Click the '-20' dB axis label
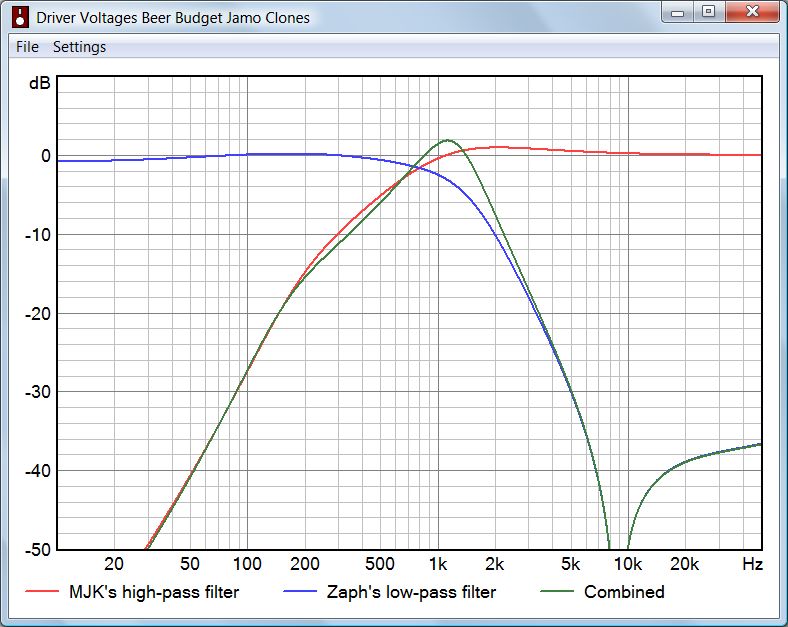Viewport: 788px width, 627px height. pos(38,314)
